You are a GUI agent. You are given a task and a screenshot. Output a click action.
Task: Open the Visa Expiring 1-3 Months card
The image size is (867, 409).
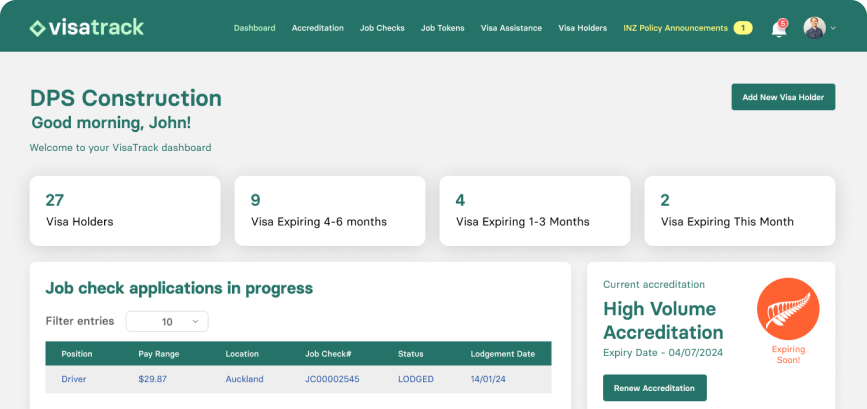(x=535, y=211)
